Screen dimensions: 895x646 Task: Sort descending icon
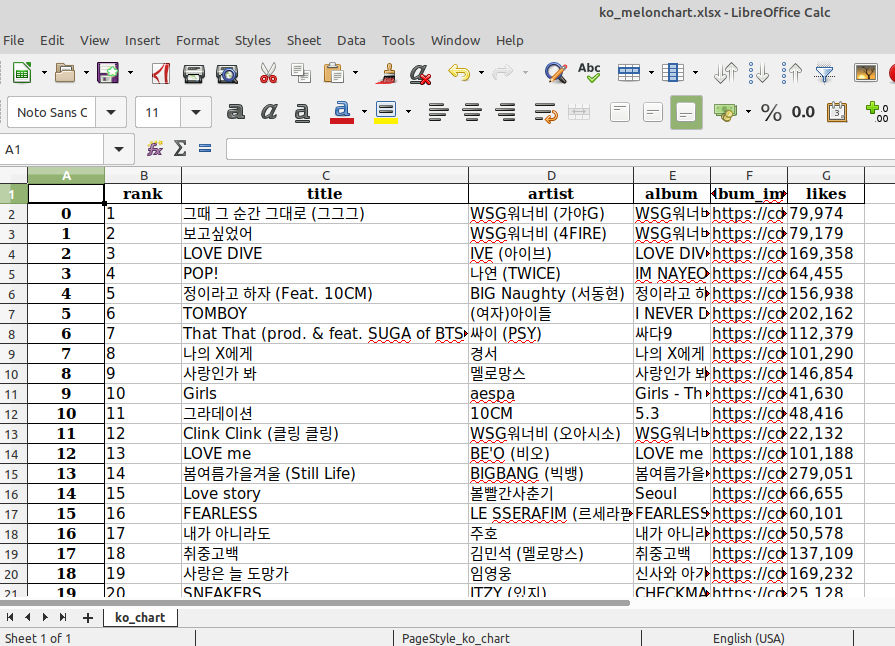coord(792,73)
